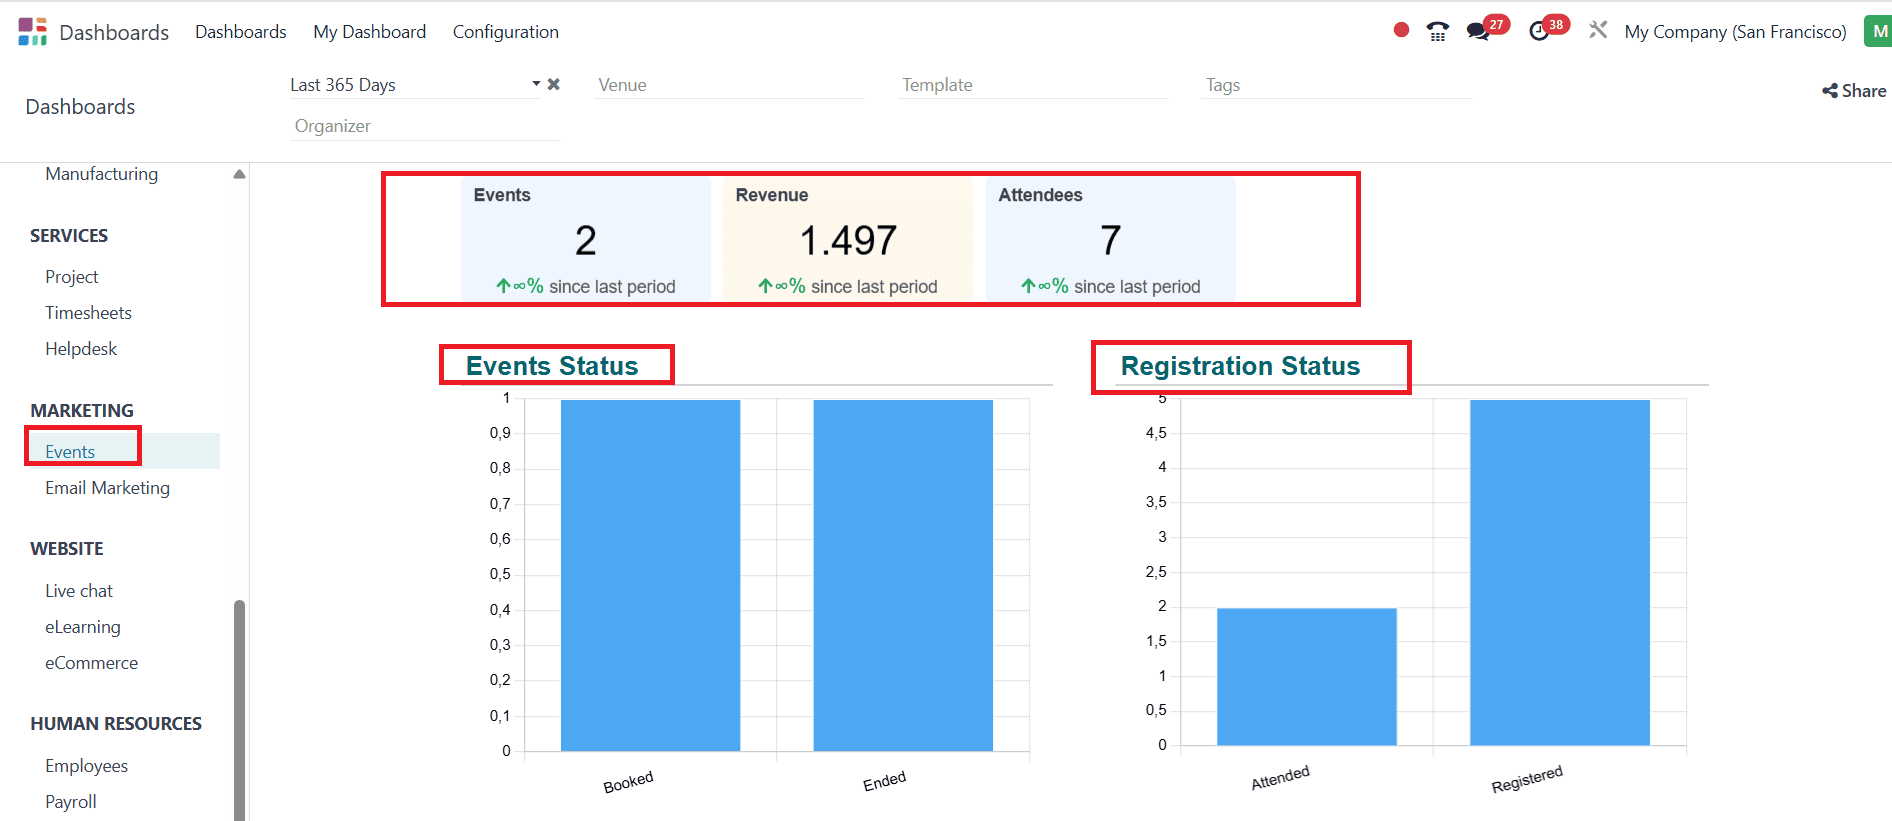Open the Configuration menu
Image resolution: width=1892 pixels, height=821 pixels.
pos(505,32)
